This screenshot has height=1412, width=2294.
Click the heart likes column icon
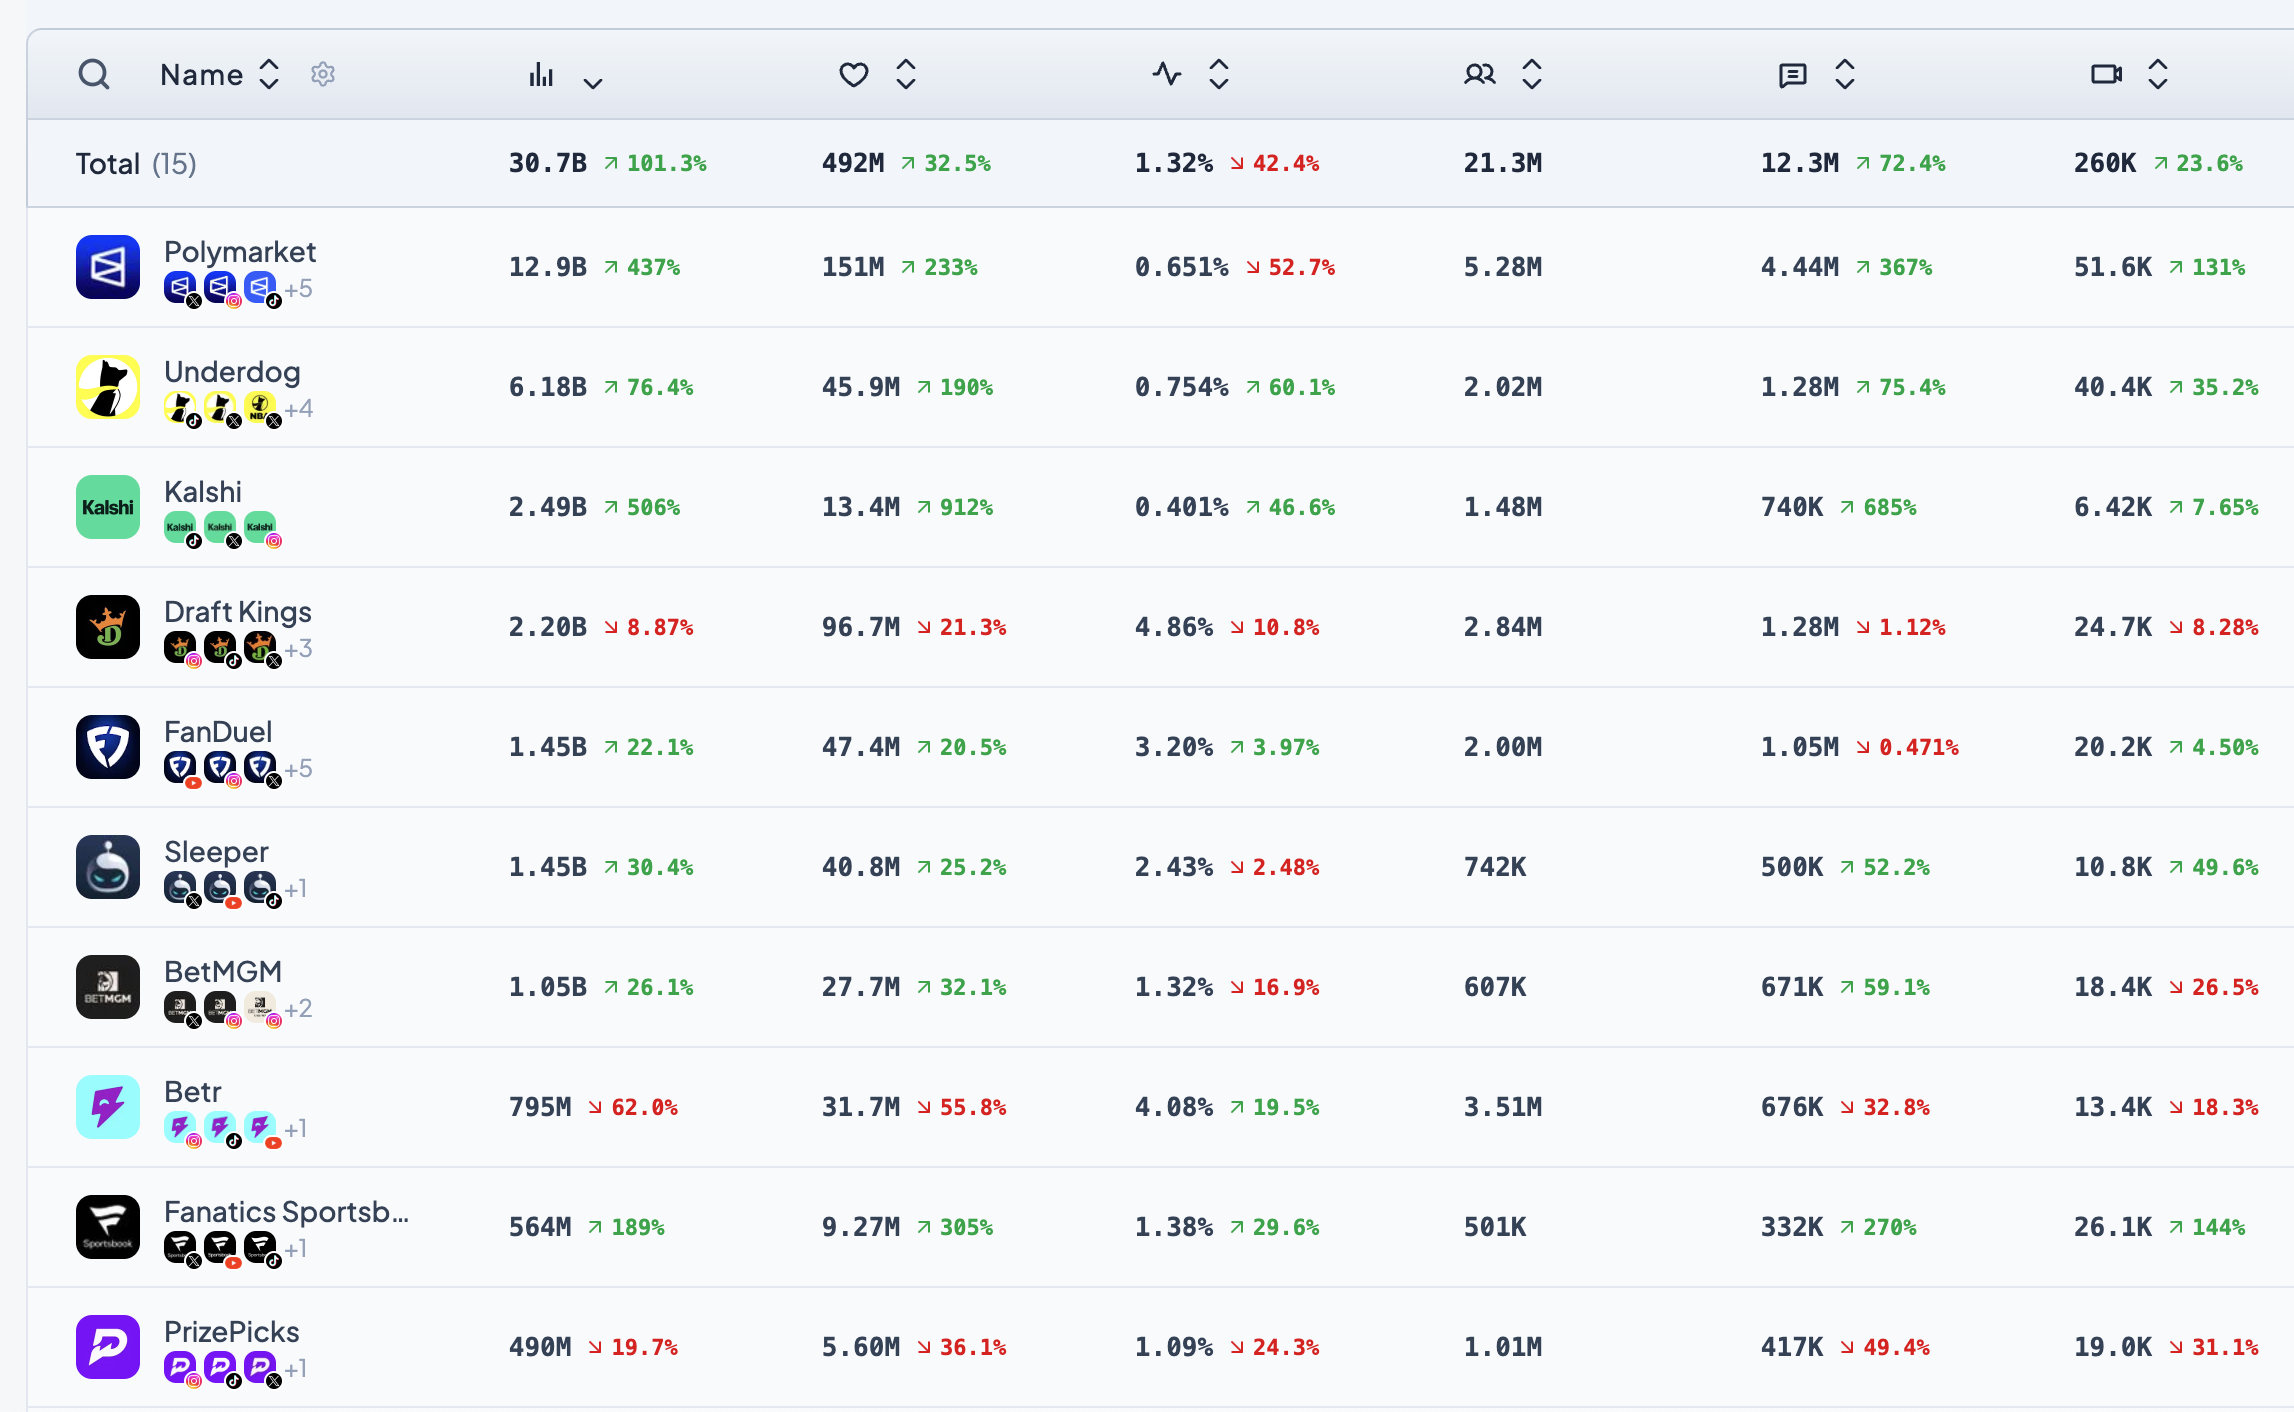(853, 74)
